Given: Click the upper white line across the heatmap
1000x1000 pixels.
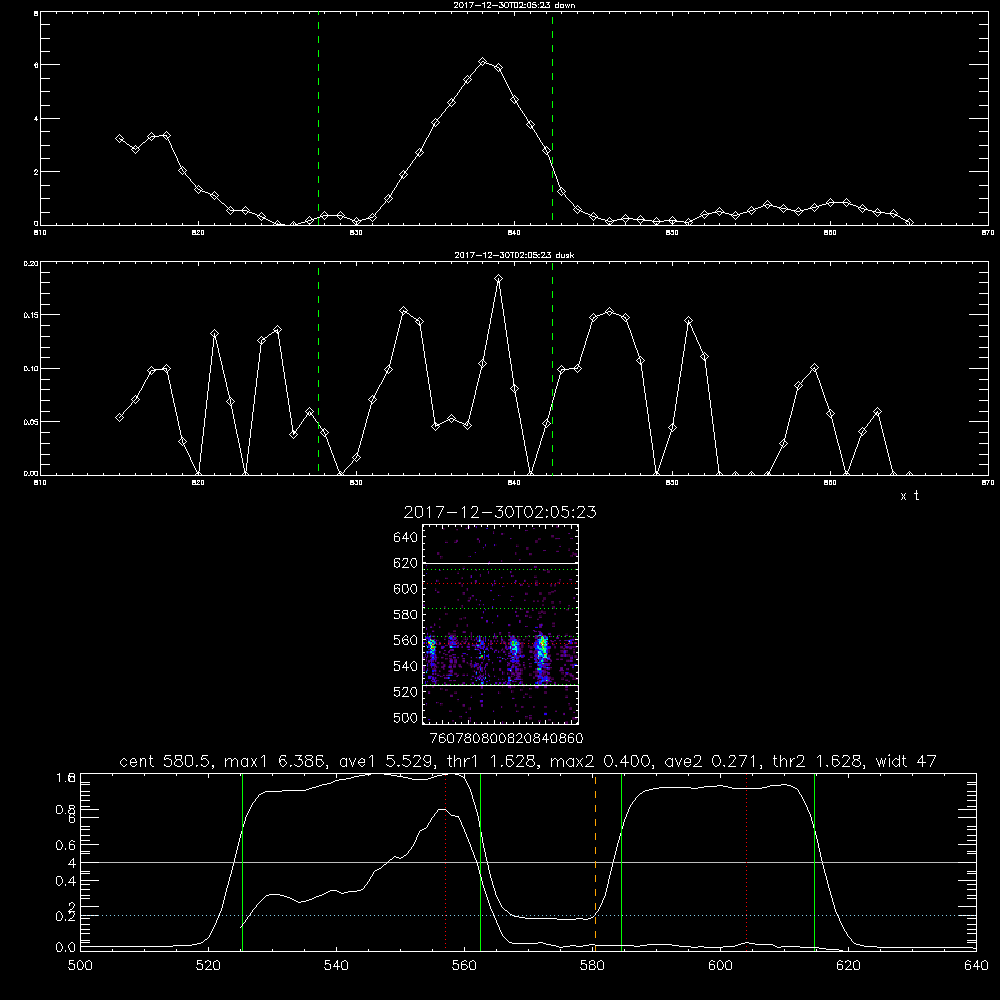Looking at the screenshot, I should tap(501, 563).
